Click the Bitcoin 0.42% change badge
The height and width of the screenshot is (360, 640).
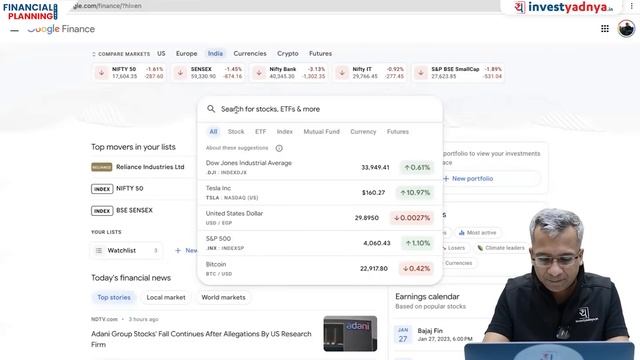416,269
